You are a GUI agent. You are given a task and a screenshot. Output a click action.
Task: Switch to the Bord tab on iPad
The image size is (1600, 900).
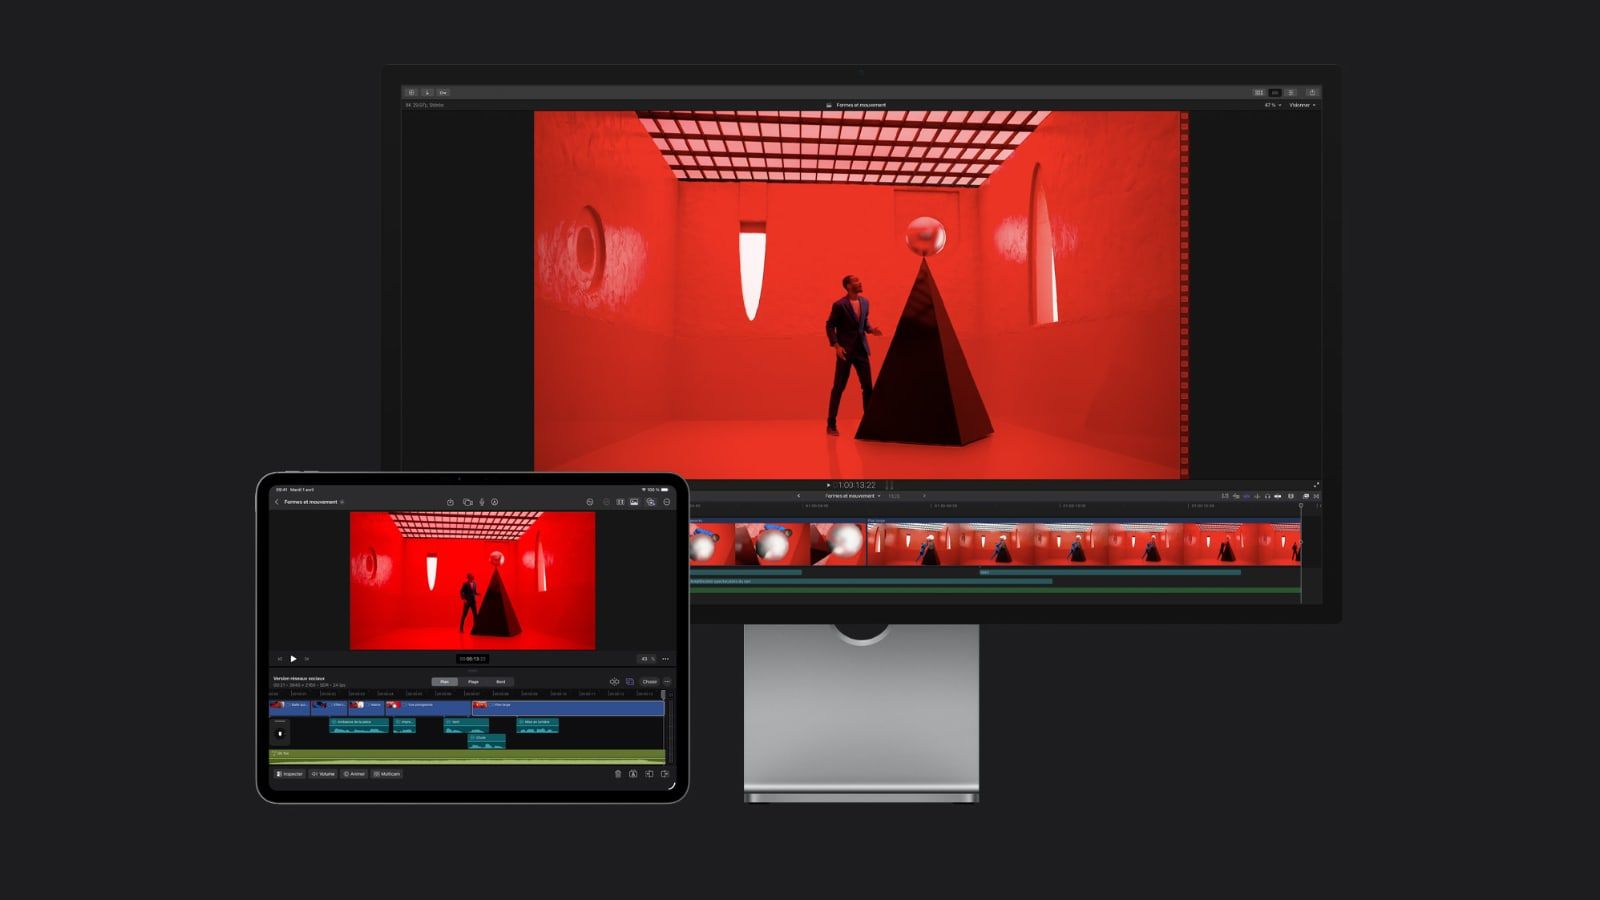(501, 682)
